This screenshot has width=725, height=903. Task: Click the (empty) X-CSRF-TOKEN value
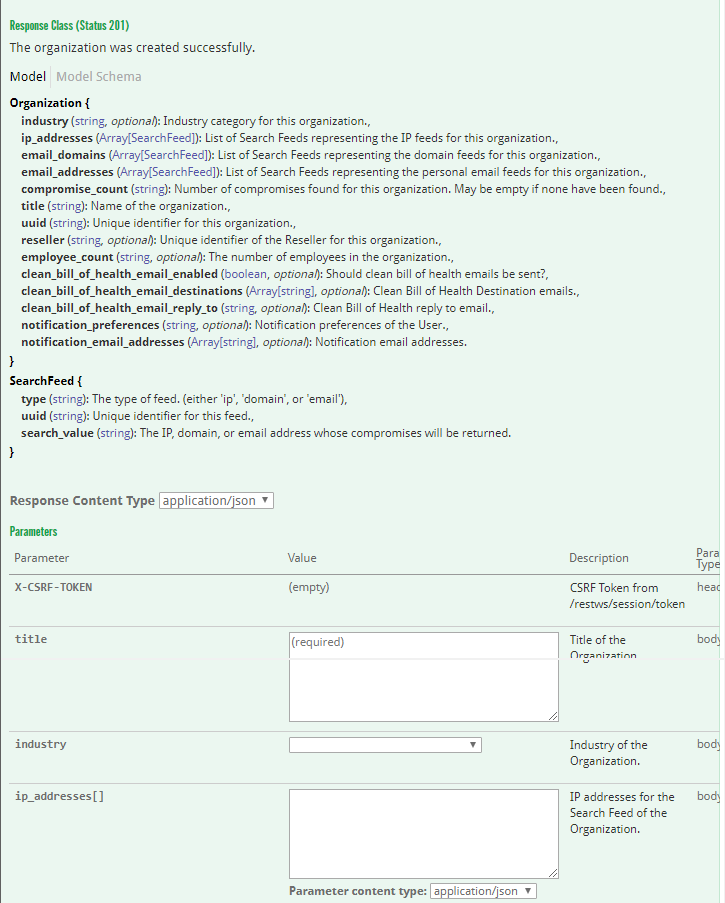coord(308,587)
